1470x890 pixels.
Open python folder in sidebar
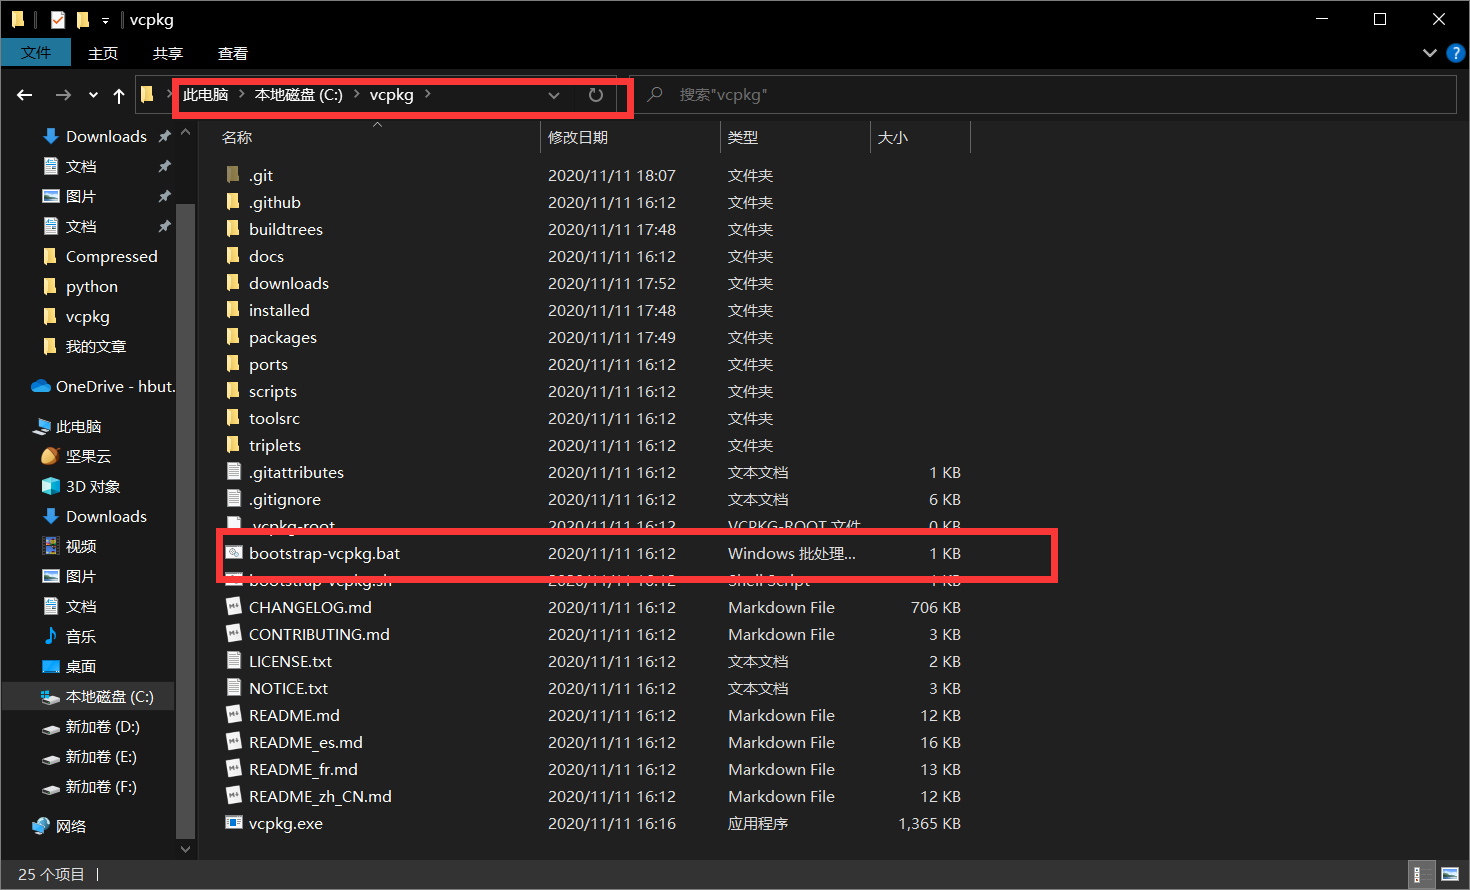tap(91, 286)
